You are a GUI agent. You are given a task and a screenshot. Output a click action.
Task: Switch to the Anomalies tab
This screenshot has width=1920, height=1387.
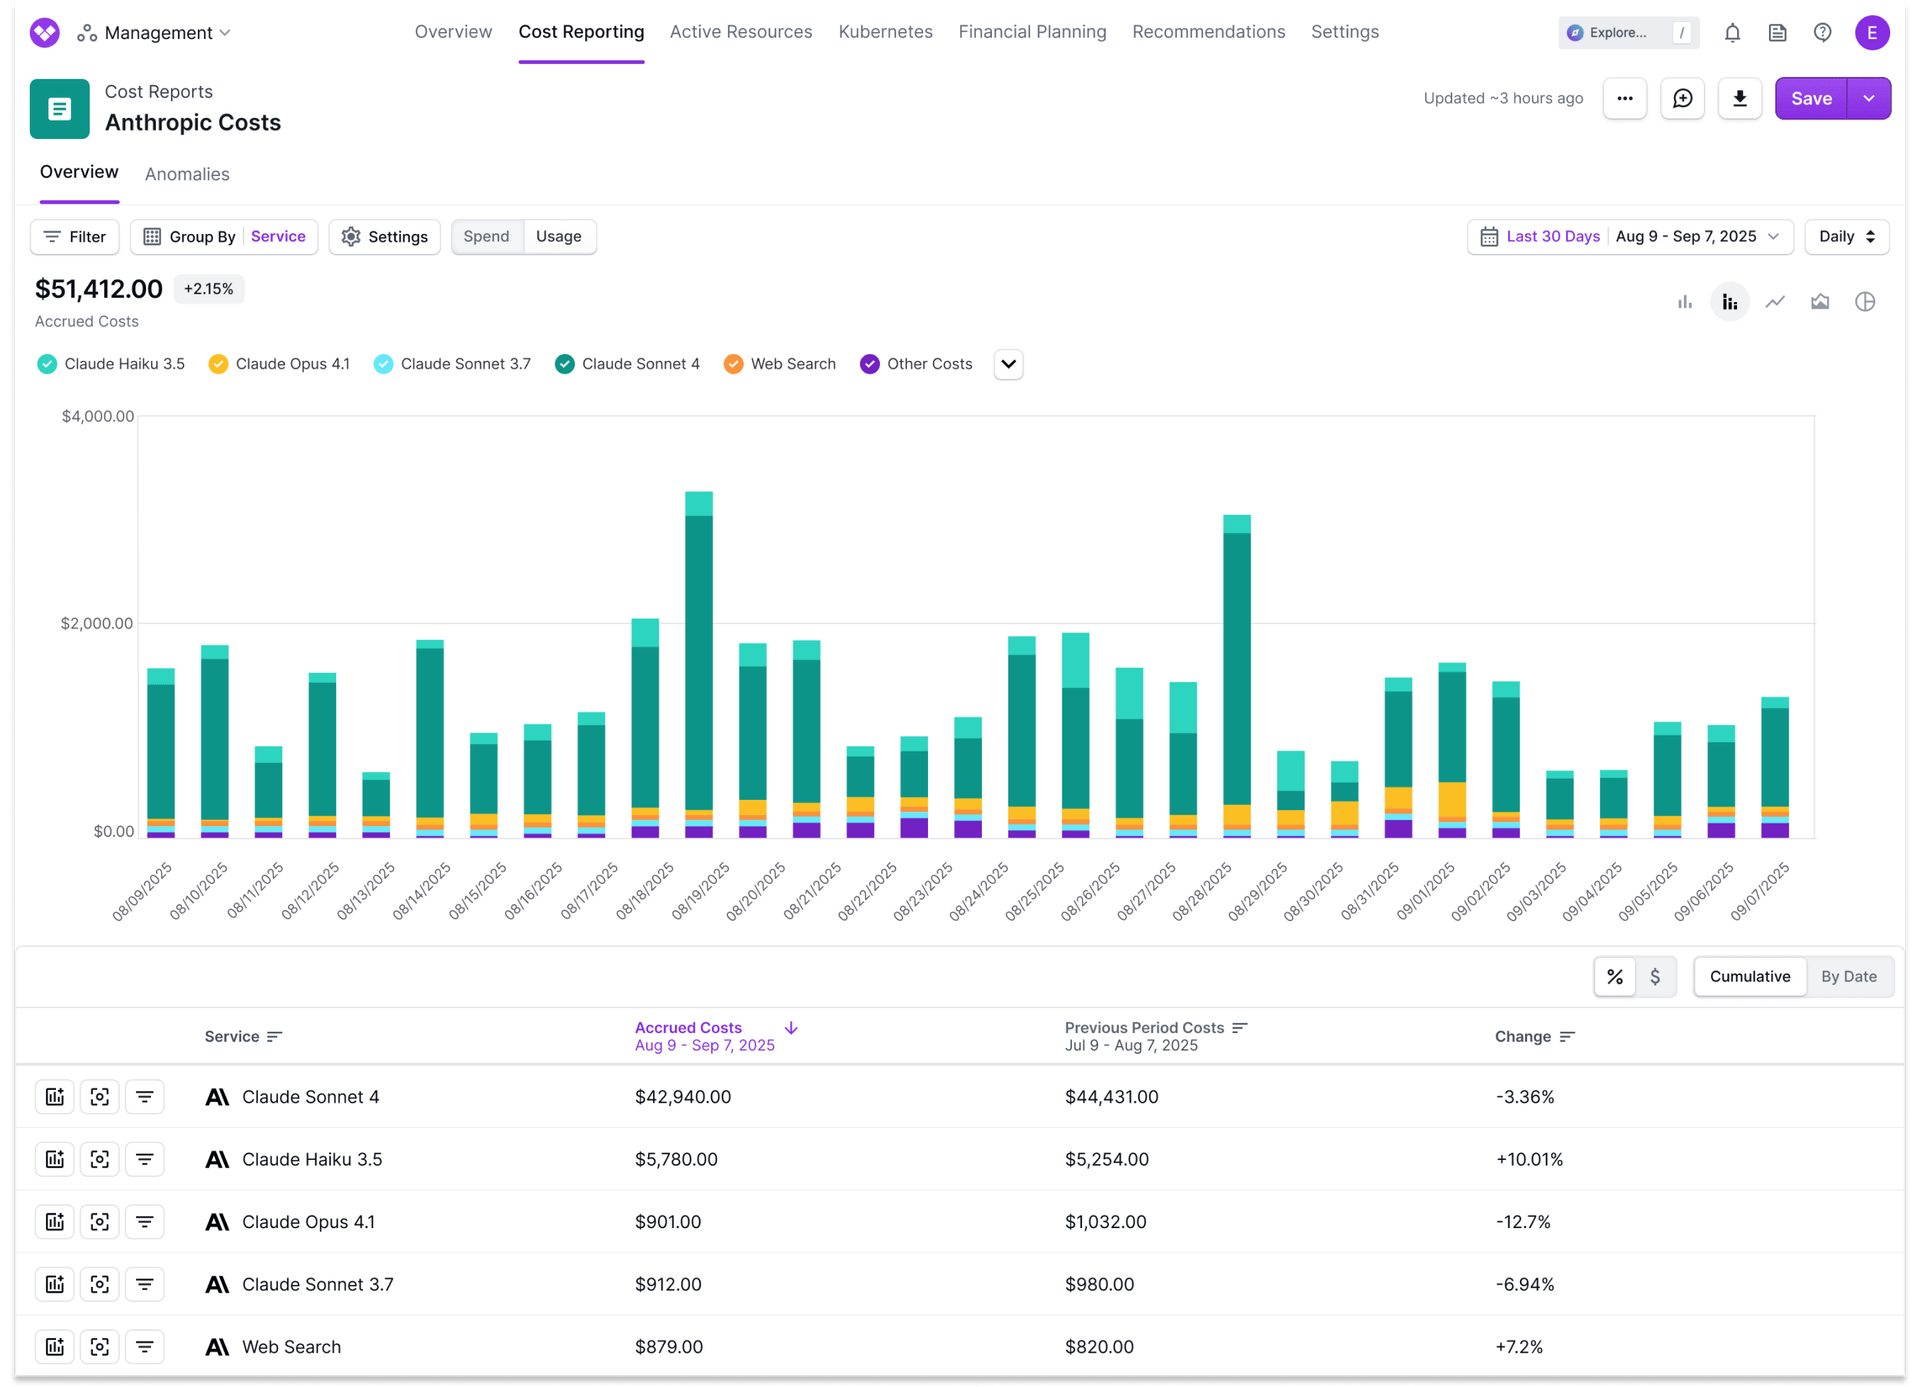coord(187,174)
